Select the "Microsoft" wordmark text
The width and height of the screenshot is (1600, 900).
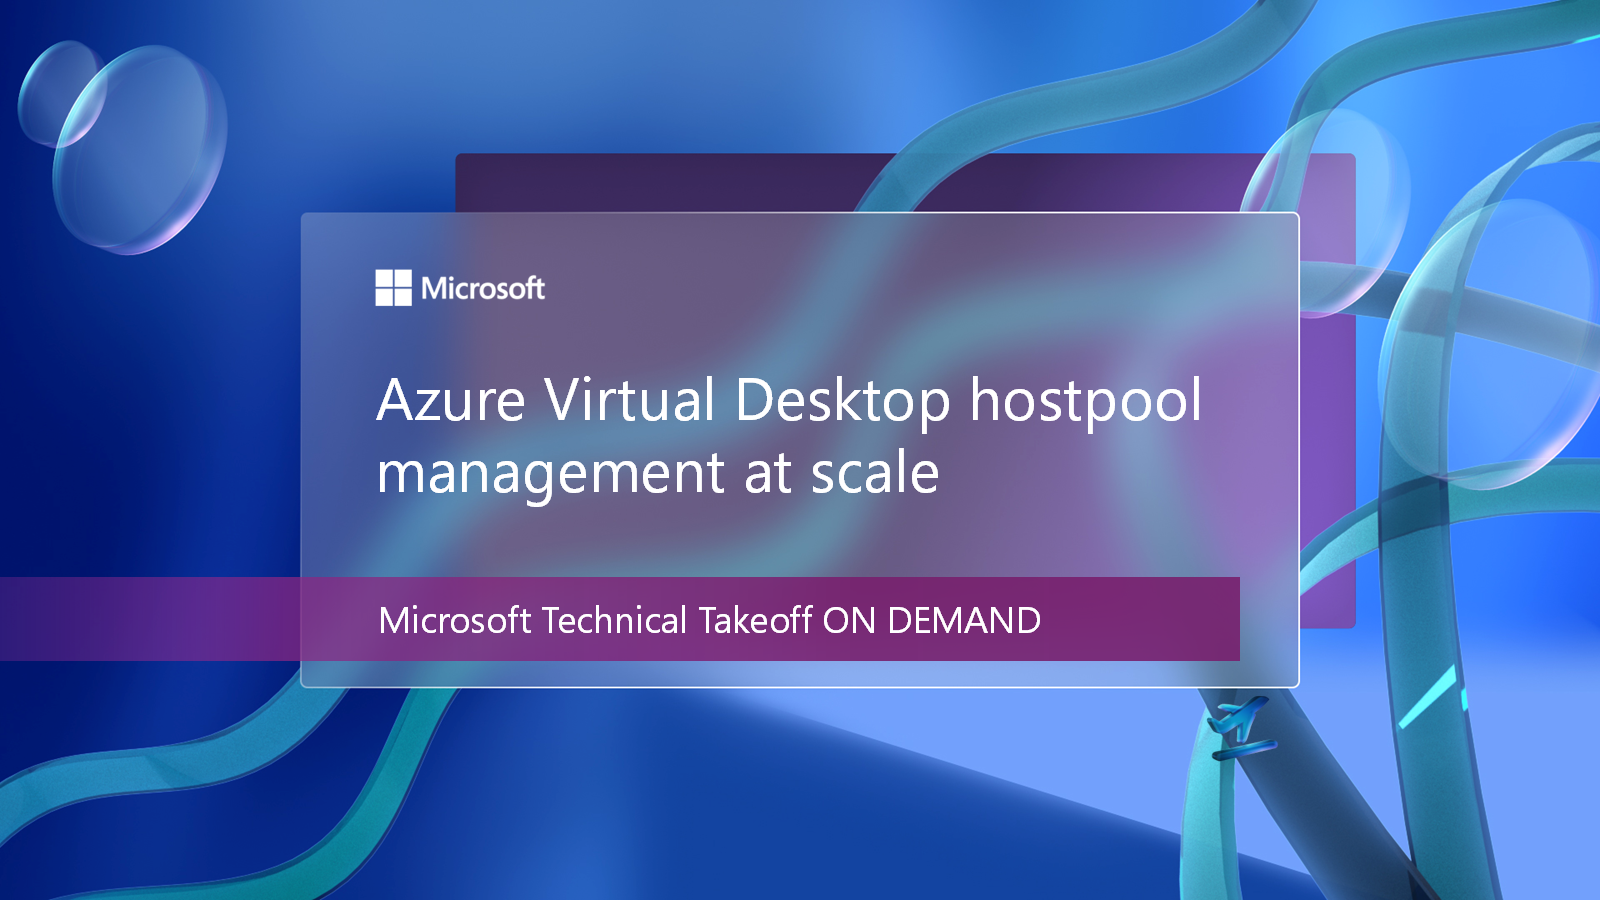(x=483, y=289)
